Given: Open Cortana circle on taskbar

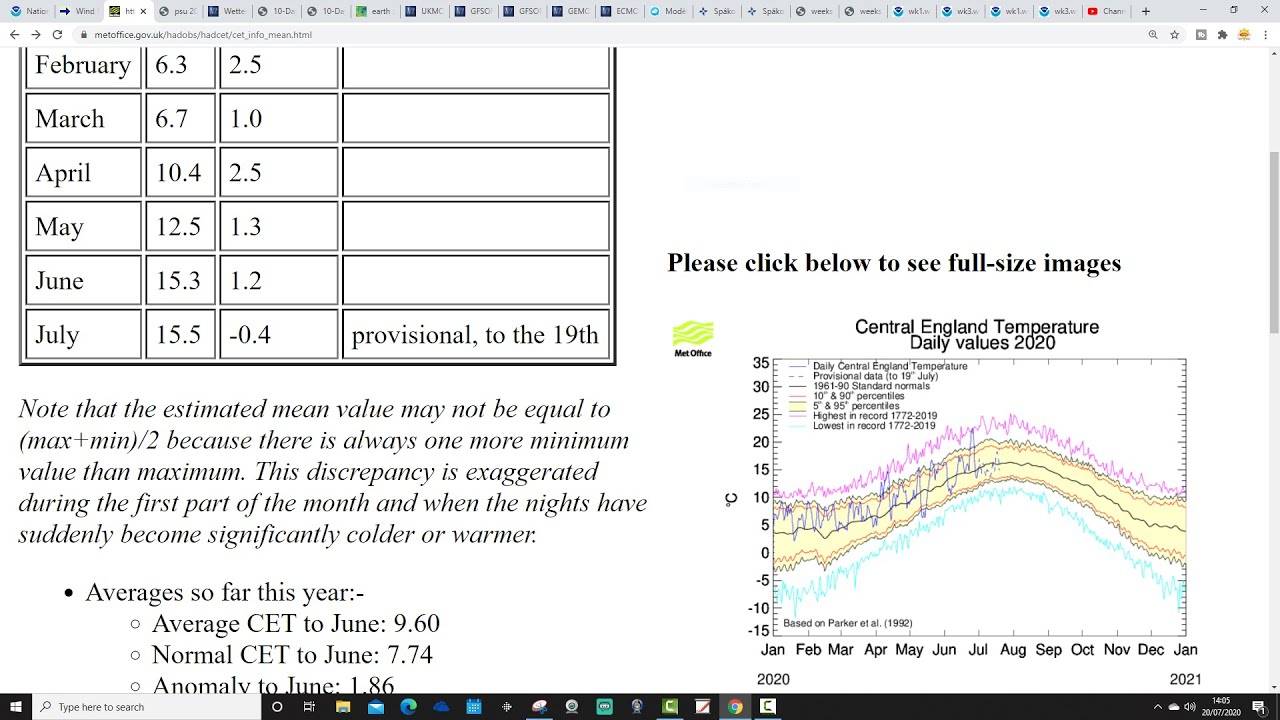Looking at the screenshot, I should pyautogui.click(x=277, y=707).
